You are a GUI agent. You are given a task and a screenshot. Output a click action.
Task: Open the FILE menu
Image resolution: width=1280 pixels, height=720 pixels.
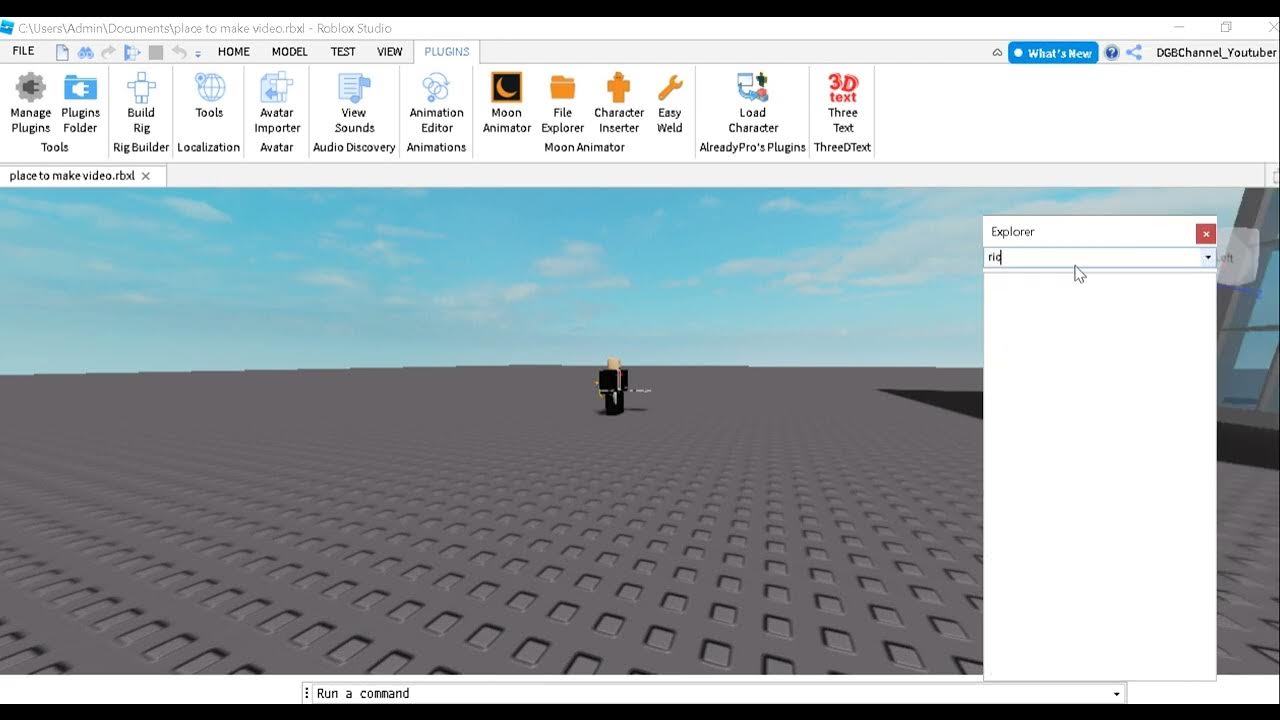point(23,51)
